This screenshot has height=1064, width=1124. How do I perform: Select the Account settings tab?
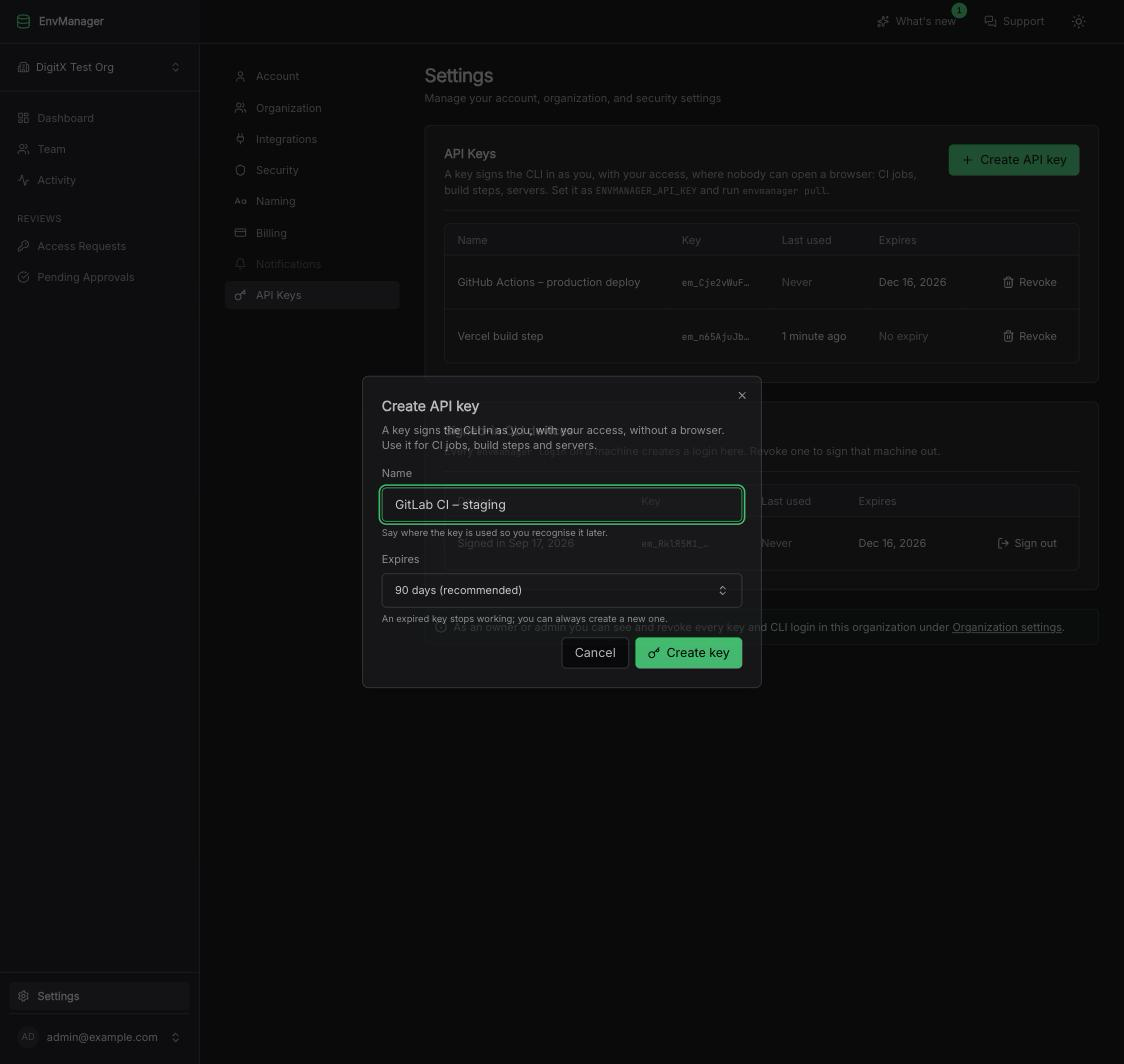click(312, 76)
